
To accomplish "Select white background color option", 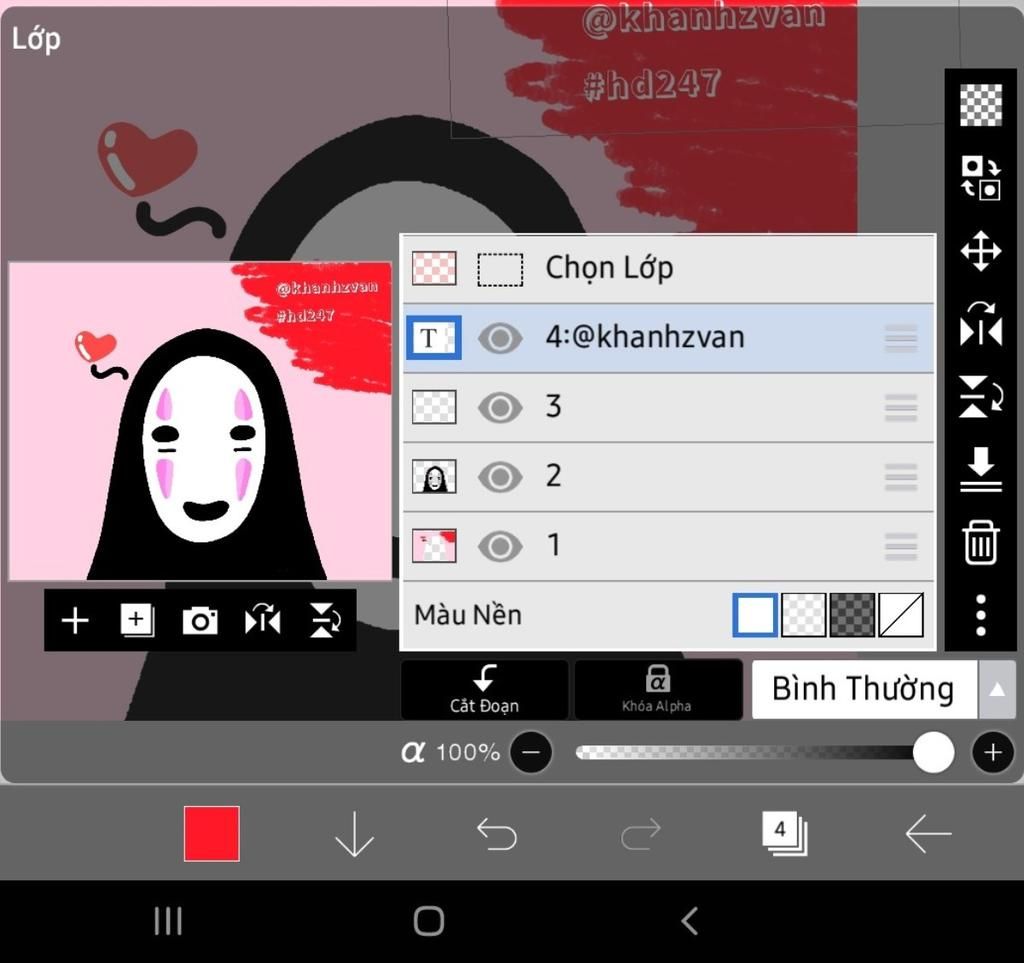I will coord(755,614).
